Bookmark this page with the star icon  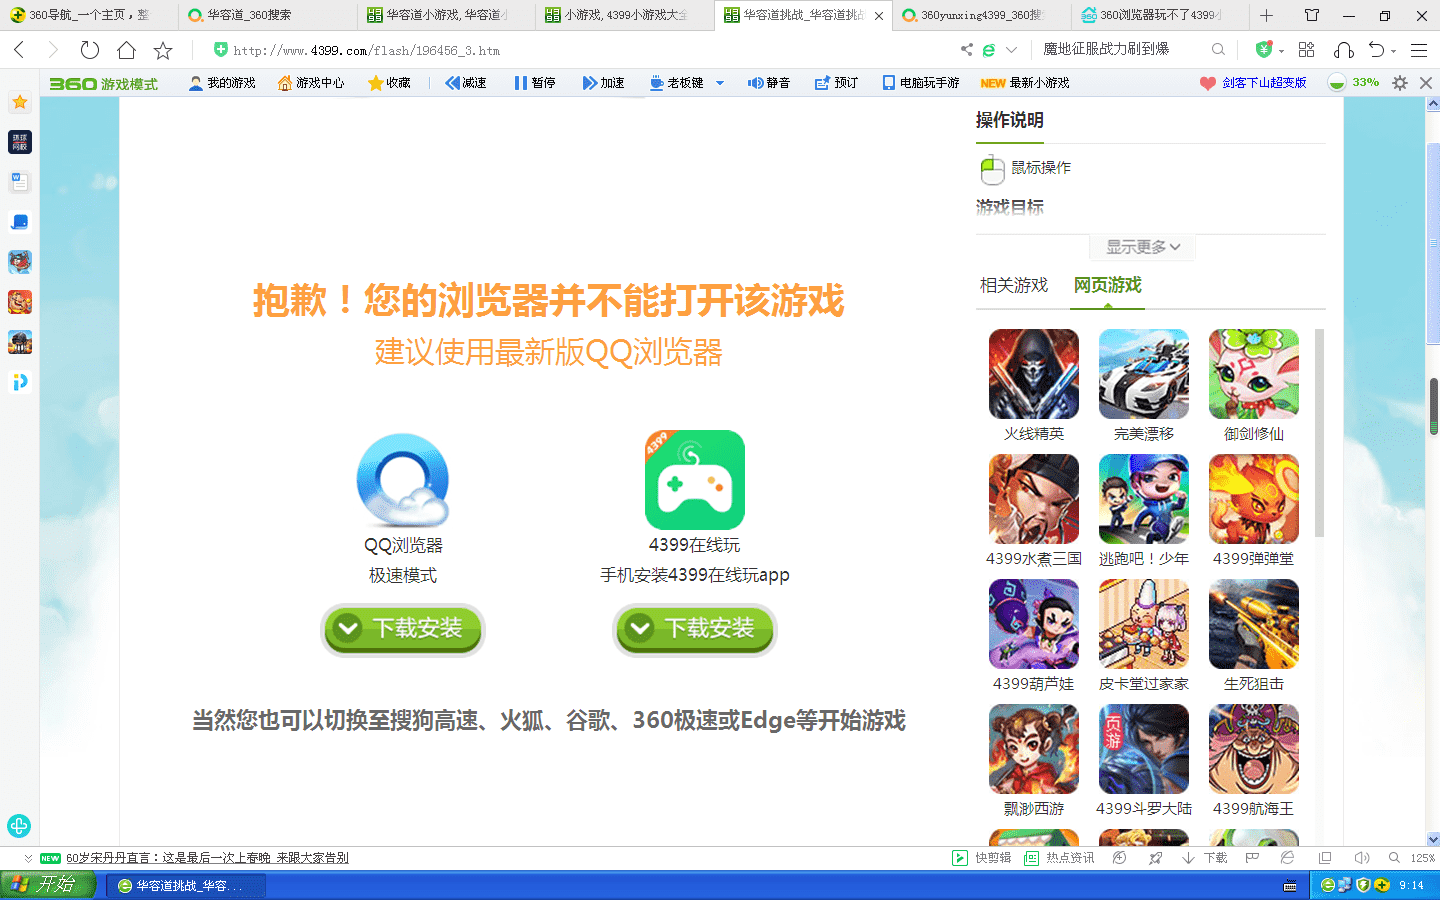click(163, 50)
